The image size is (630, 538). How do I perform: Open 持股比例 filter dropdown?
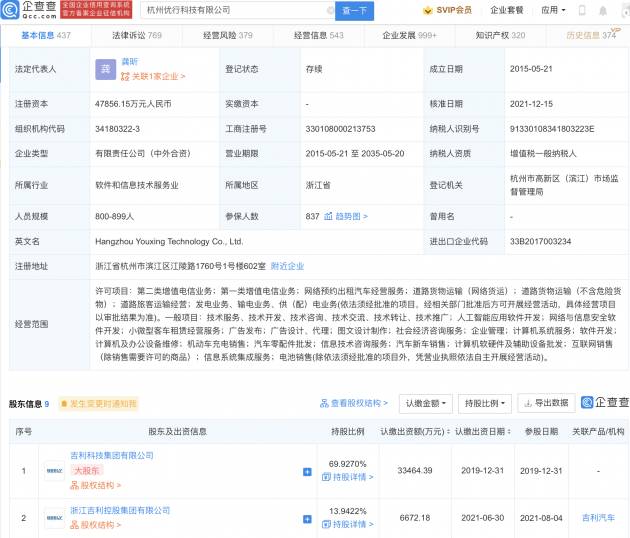pyautogui.click(x=485, y=403)
